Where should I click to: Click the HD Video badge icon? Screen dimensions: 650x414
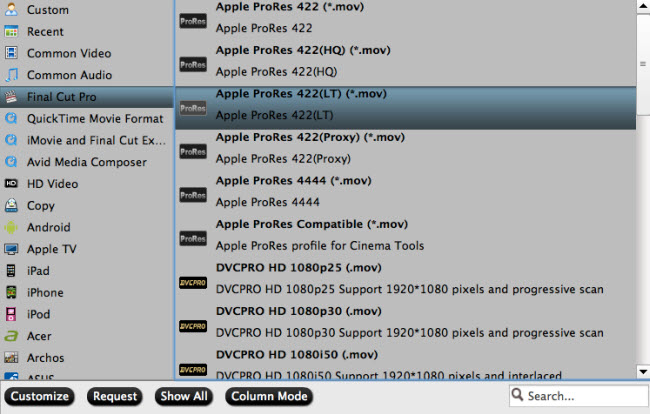(x=11, y=183)
